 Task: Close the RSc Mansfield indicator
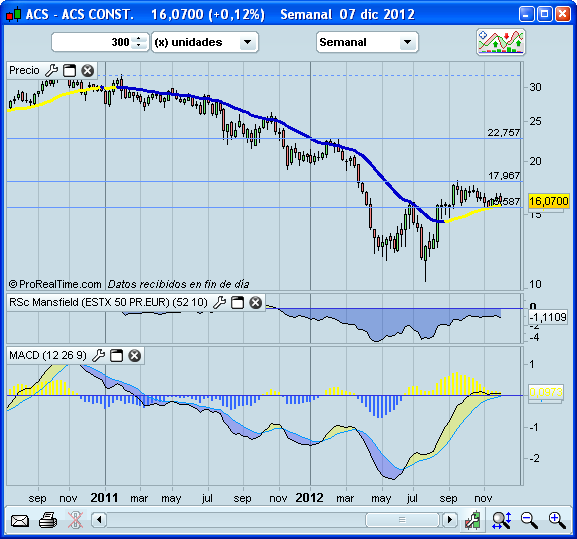click(x=256, y=302)
